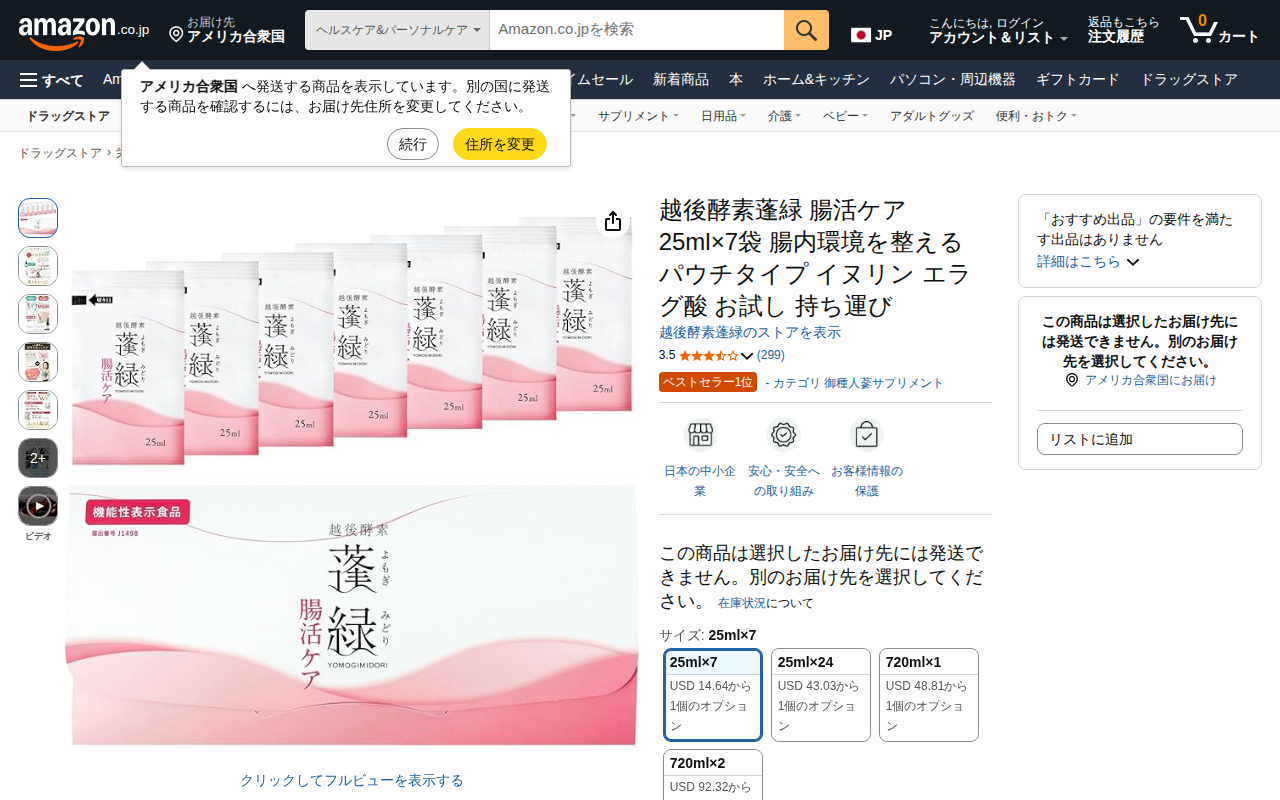The width and height of the screenshot is (1280, 800).
Task: Click the ベストセラー1位 badge
Action: 708,382
